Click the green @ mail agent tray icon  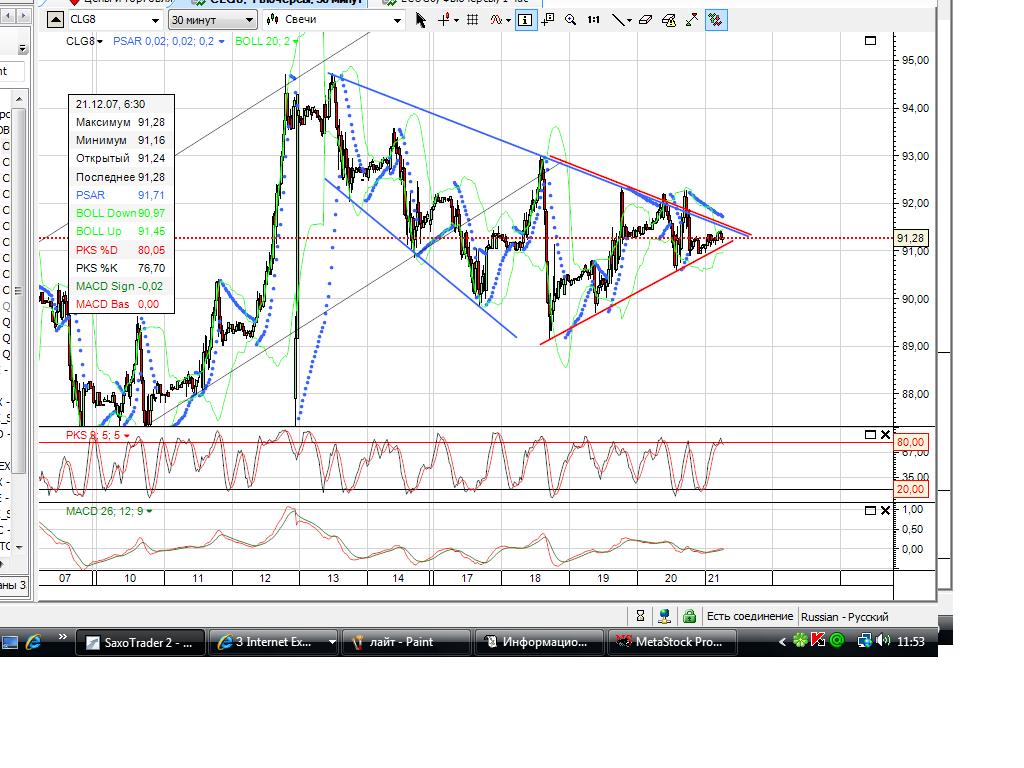coord(837,641)
